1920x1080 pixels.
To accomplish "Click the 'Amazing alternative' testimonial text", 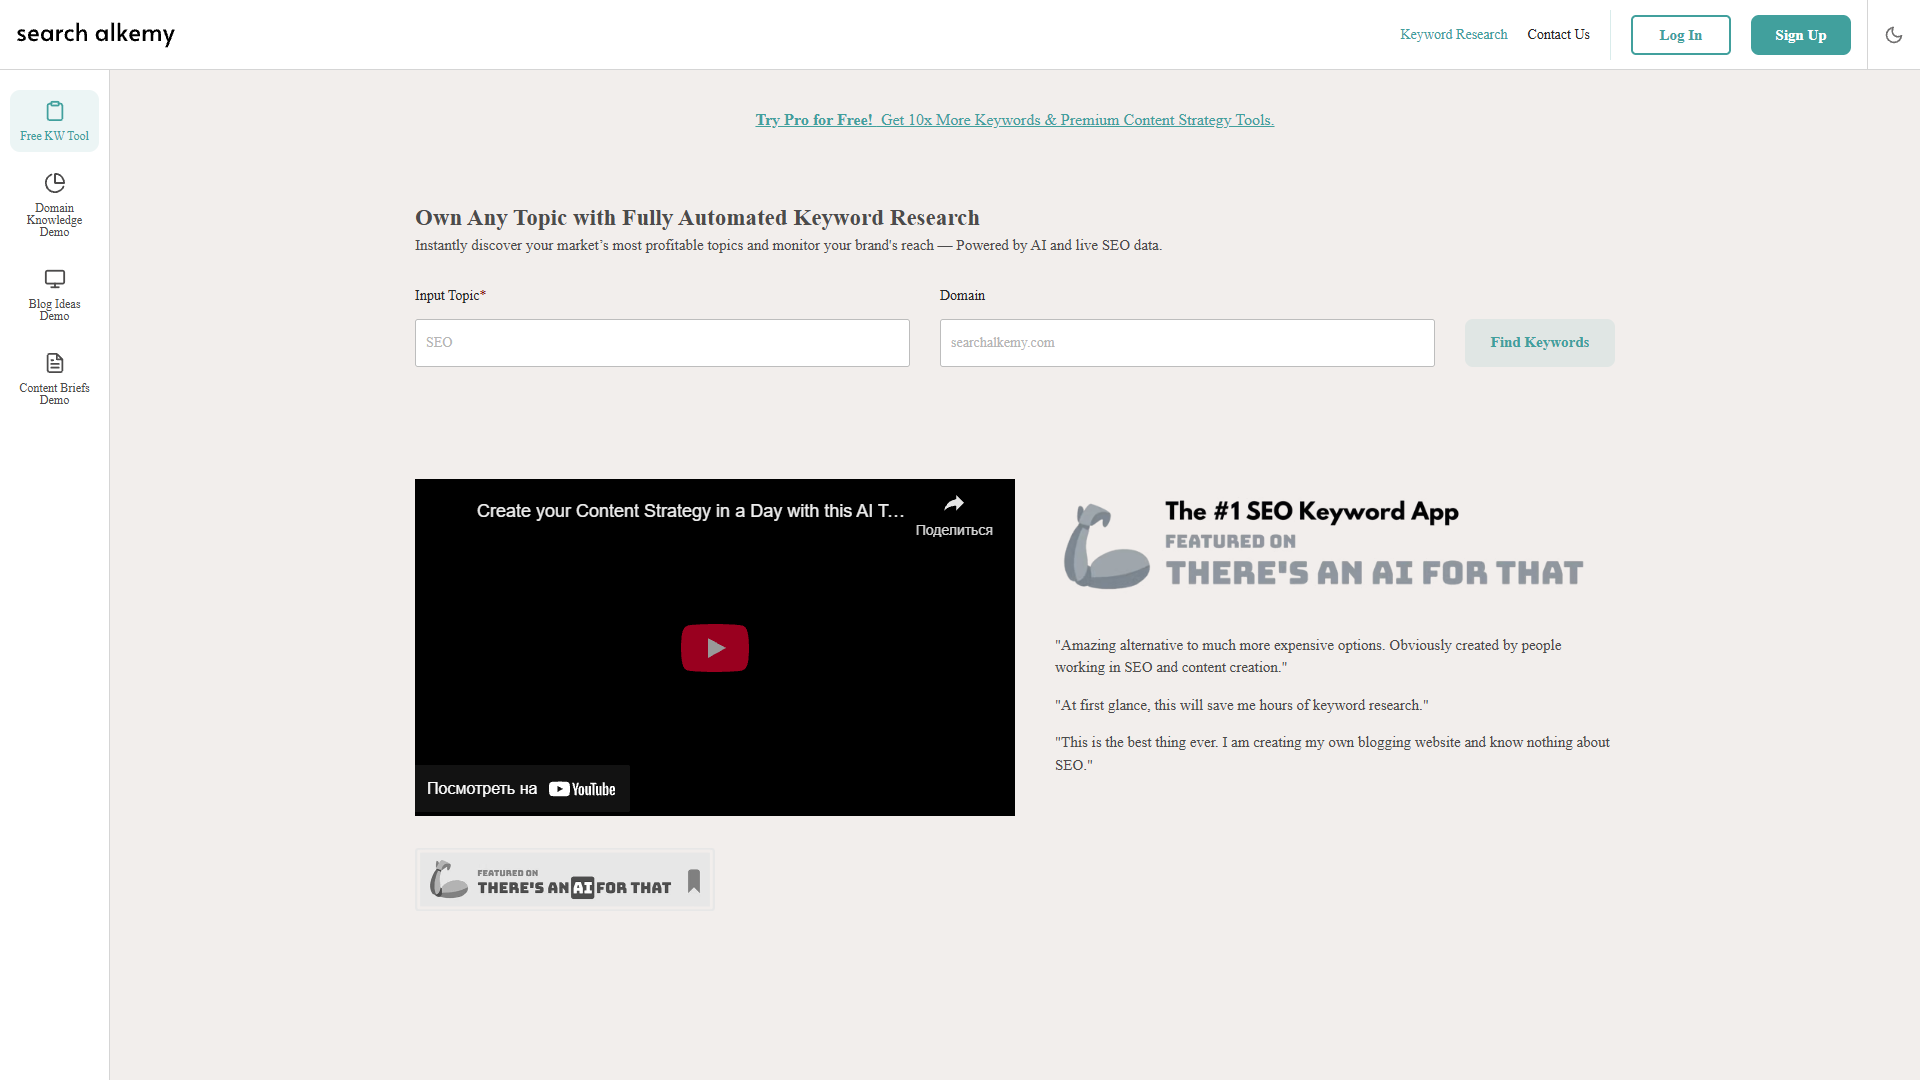I will tap(1308, 657).
